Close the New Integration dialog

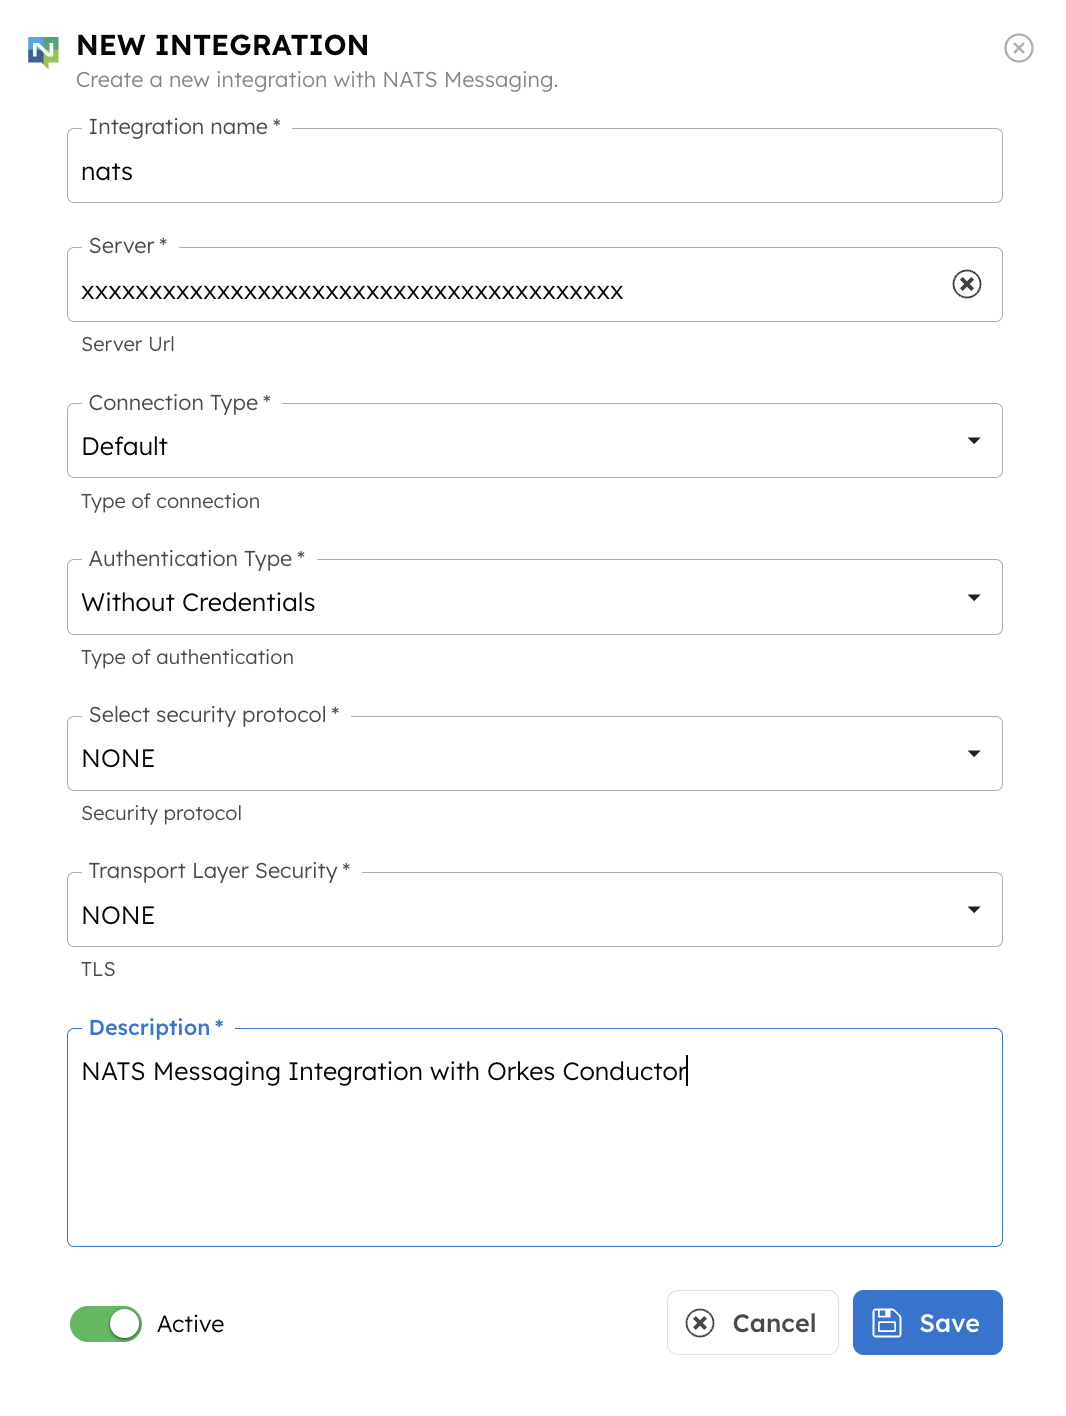point(1018,48)
